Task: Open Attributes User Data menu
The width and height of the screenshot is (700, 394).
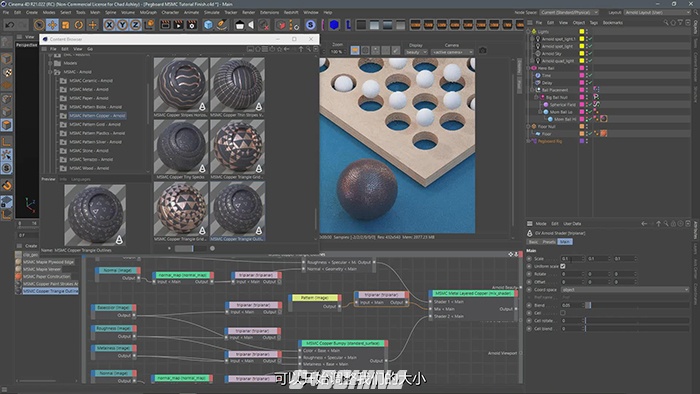Action: coord(572,224)
